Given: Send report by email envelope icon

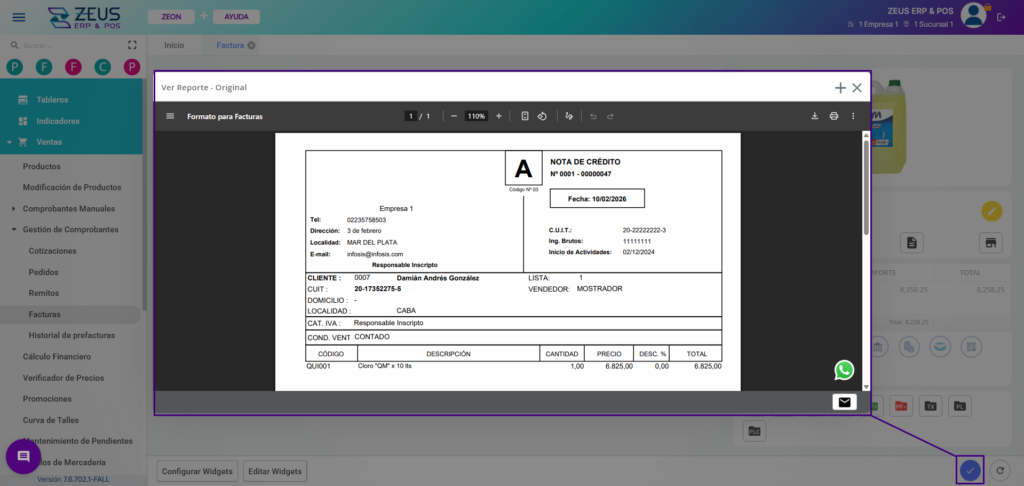Looking at the screenshot, I should (x=845, y=402).
